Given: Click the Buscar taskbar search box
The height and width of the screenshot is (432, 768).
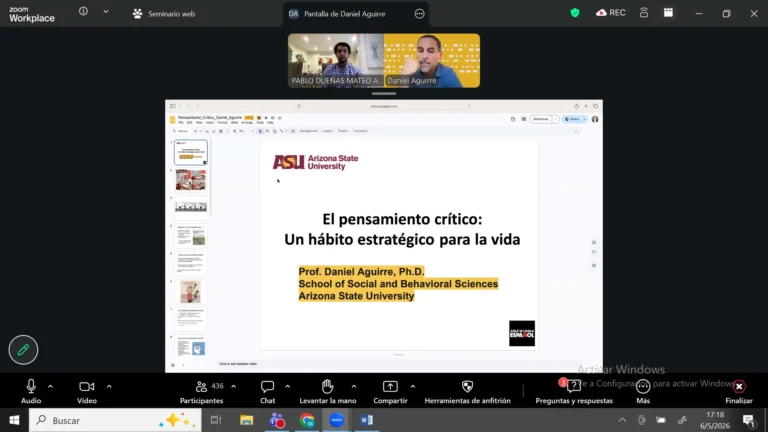Looking at the screenshot, I should click(x=115, y=420).
